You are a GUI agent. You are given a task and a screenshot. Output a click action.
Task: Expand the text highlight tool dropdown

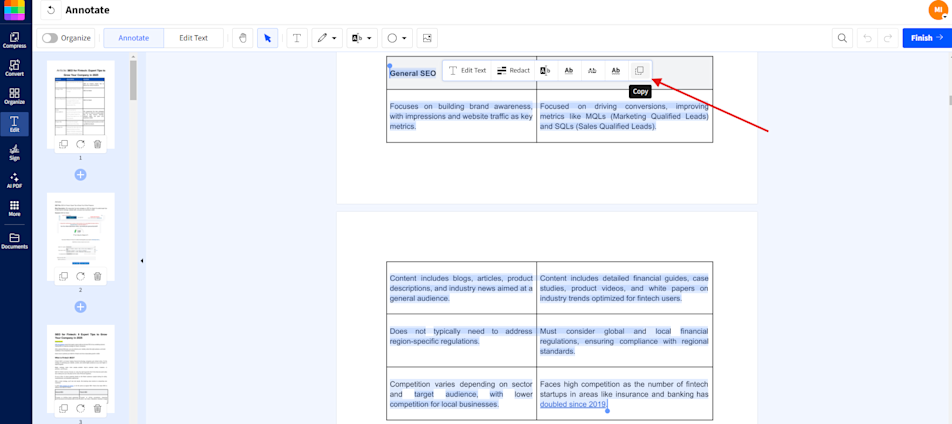[x=369, y=38]
